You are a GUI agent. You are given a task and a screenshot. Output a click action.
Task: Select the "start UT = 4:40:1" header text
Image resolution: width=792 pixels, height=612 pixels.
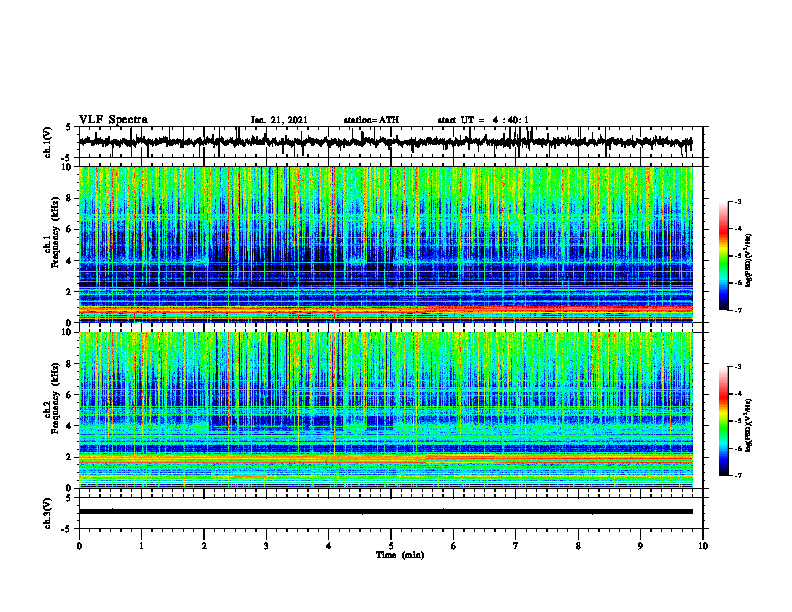[x=483, y=120]
